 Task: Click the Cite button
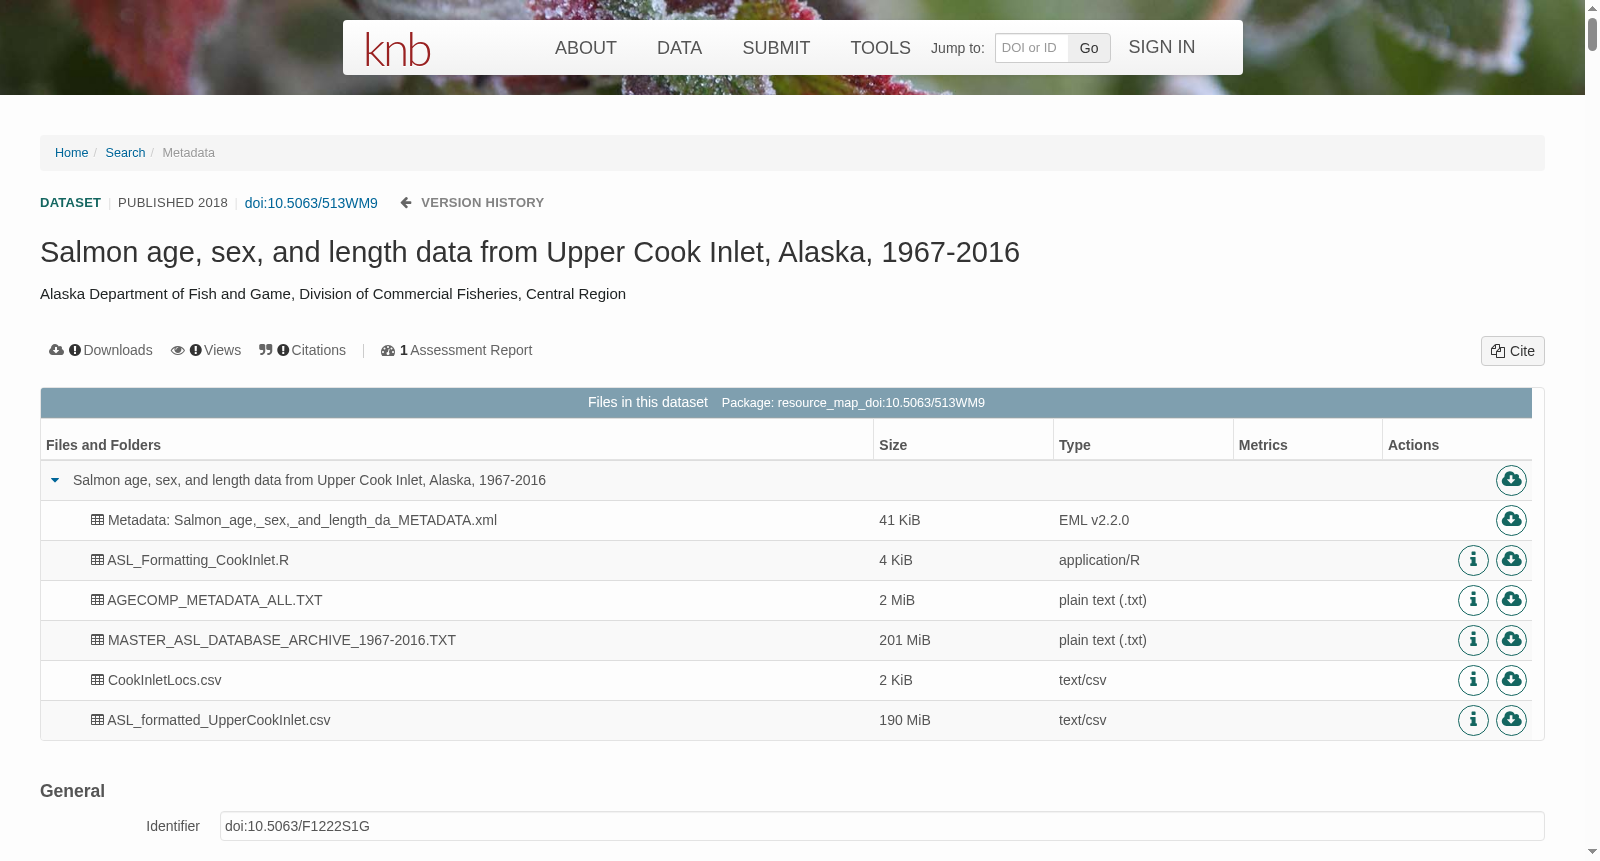click(1513, 351)
